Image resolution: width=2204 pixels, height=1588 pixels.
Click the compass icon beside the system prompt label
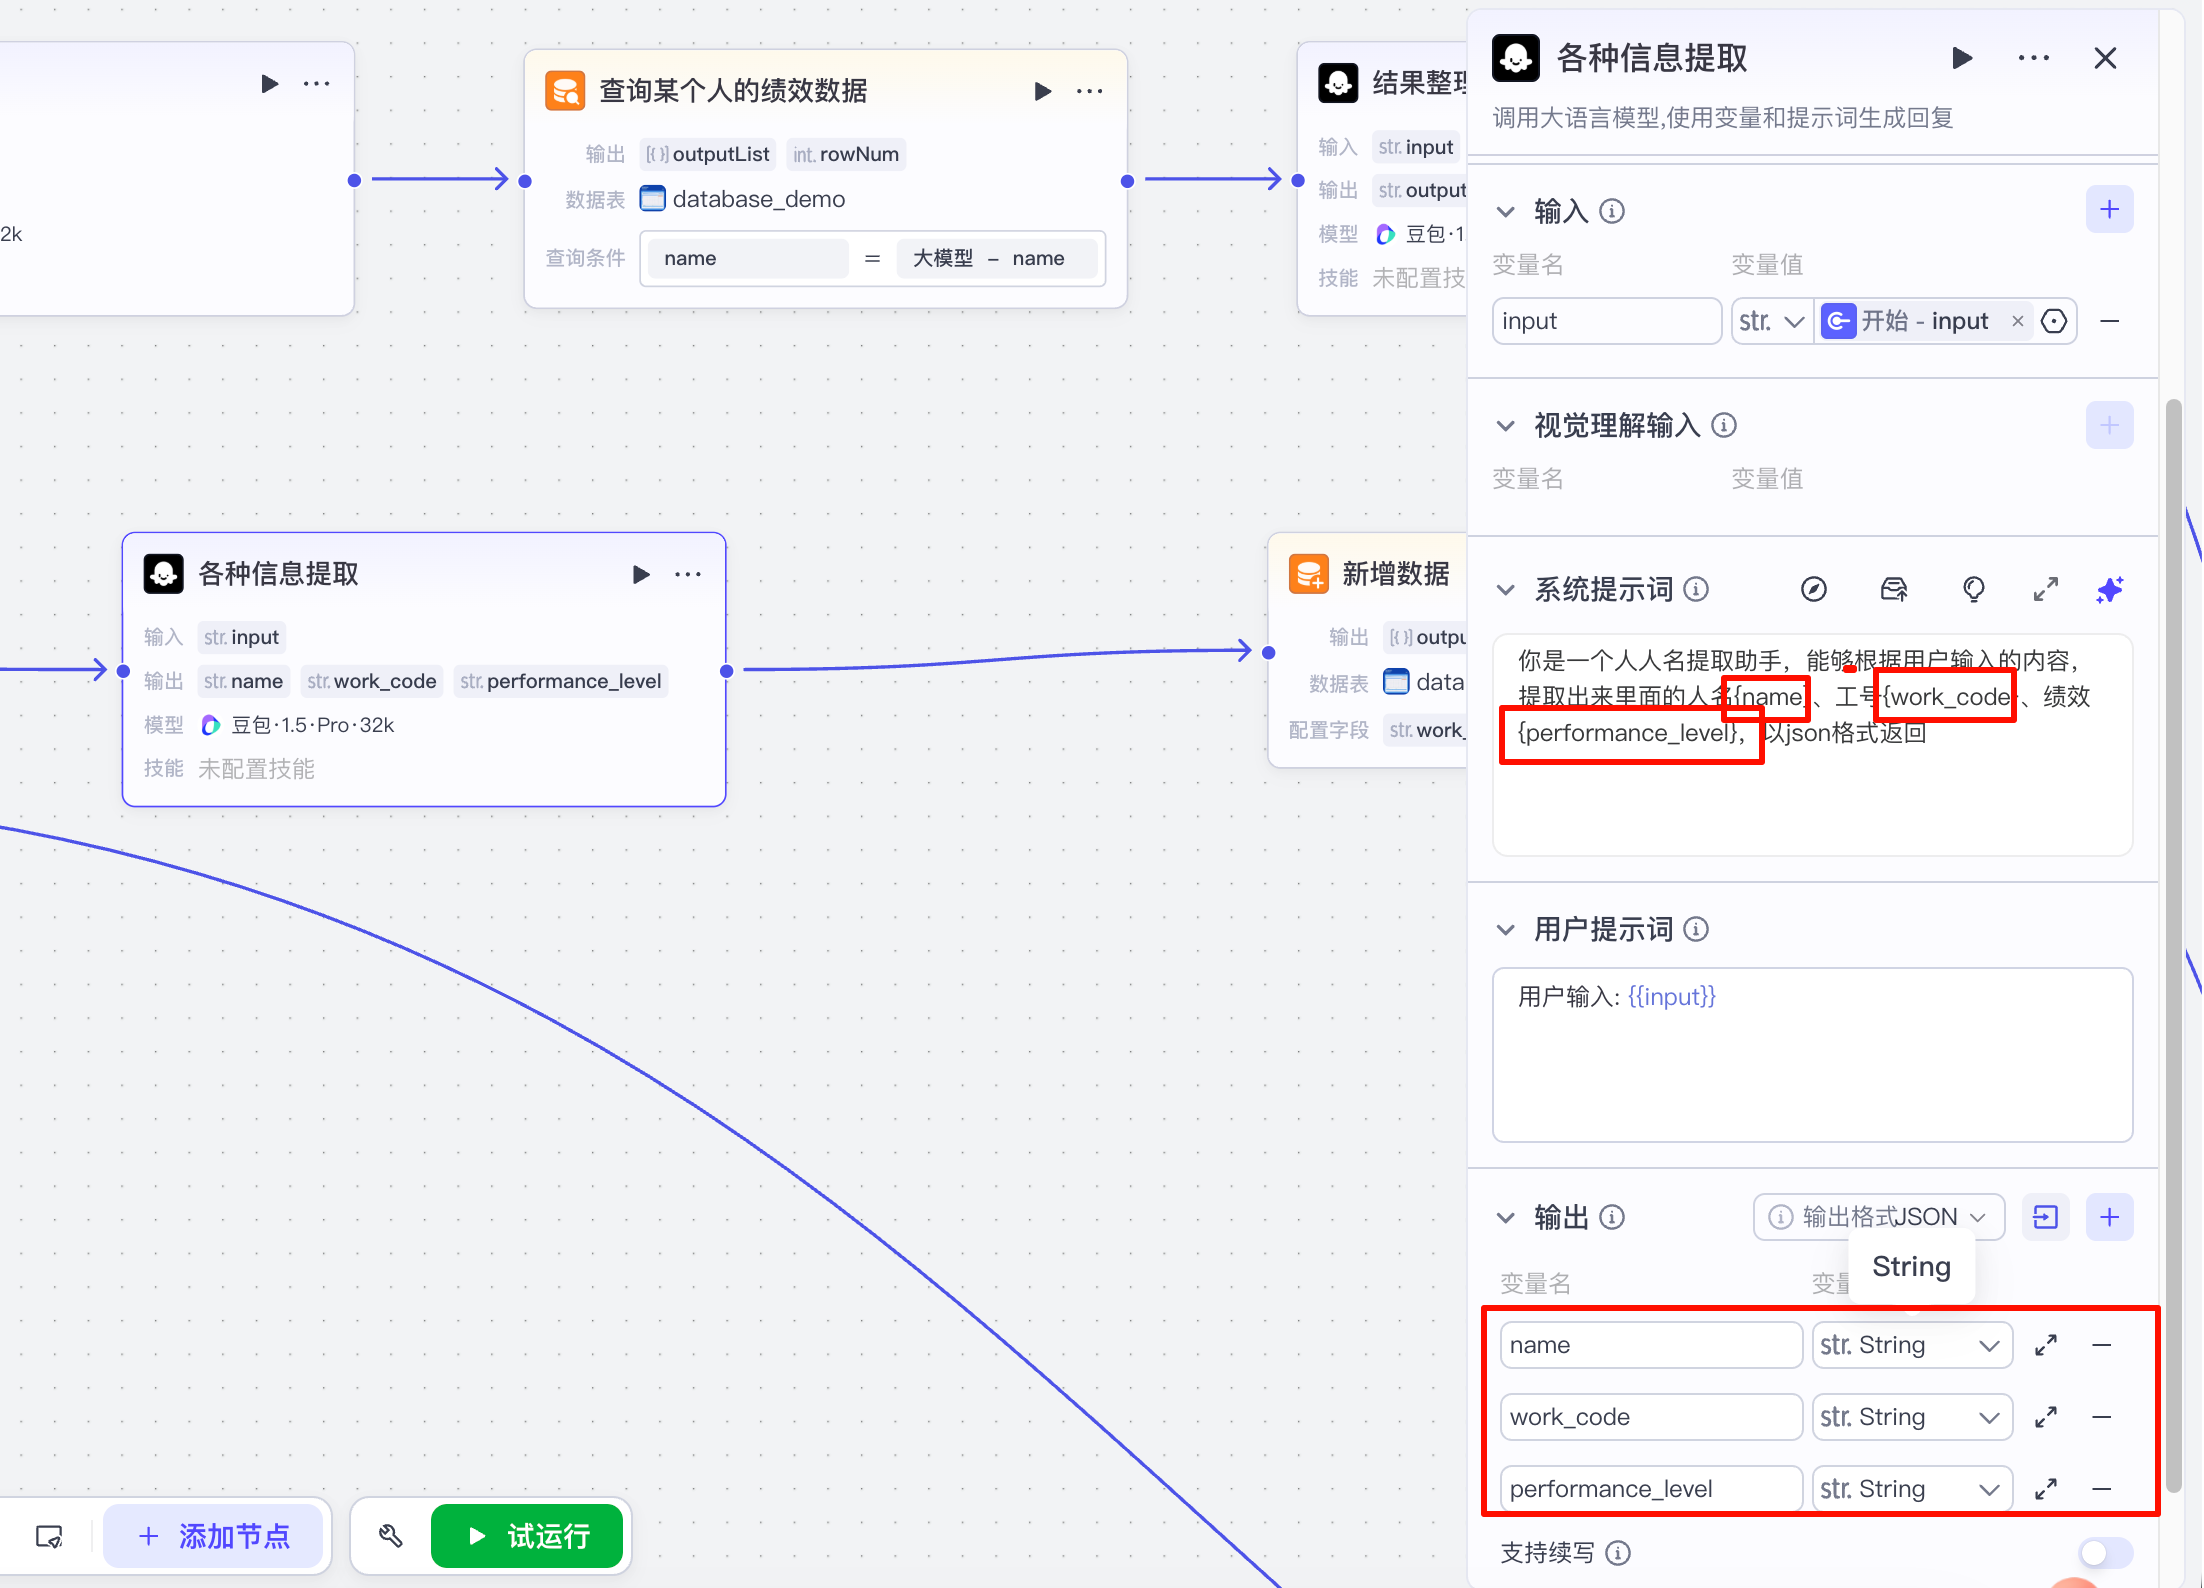coord(1813,590)
